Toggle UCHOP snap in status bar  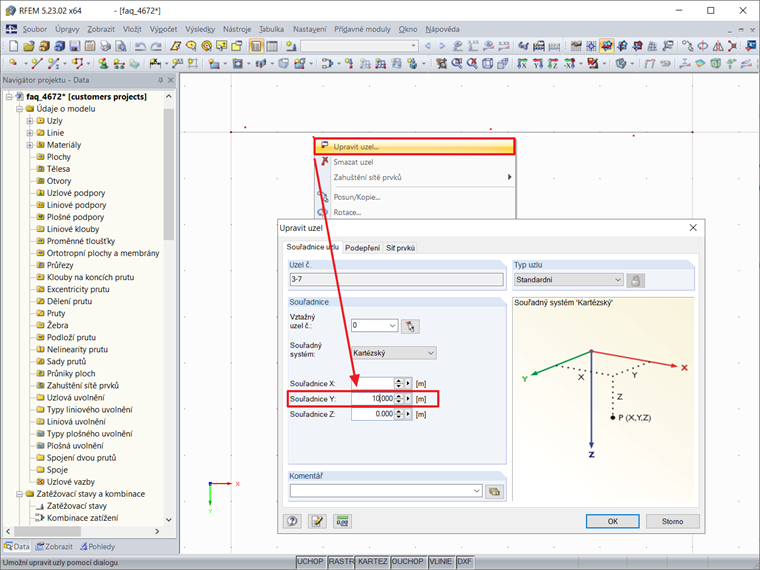[x=310, y=561]
